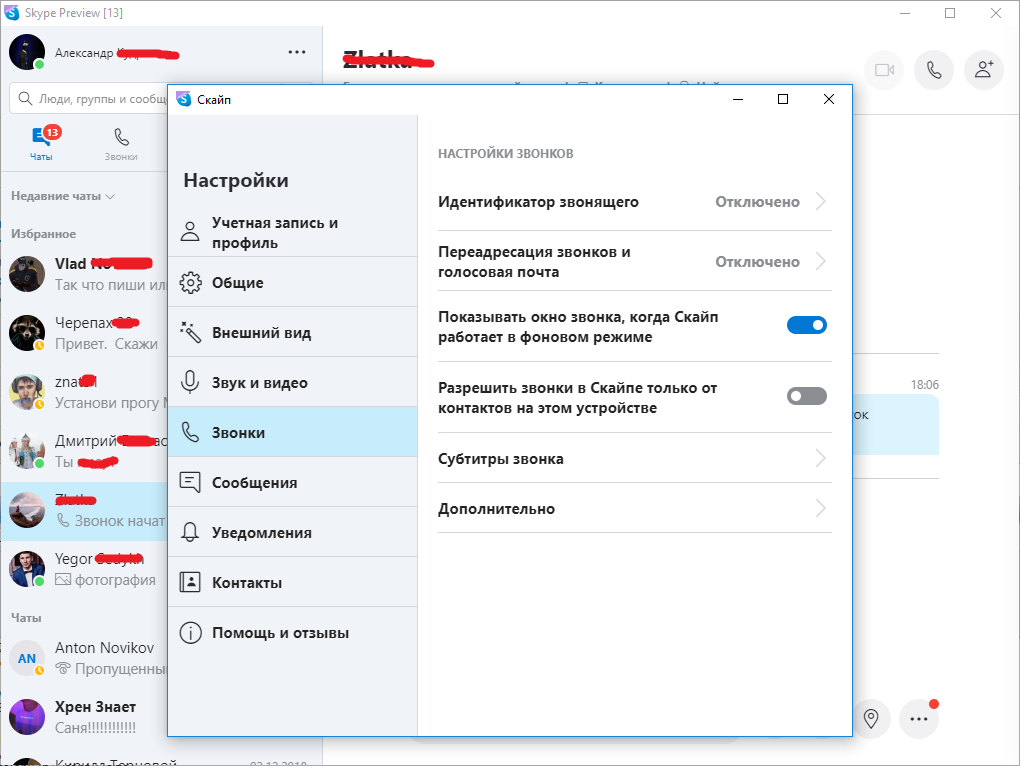
Task: Expand Дополнительно chevron
Action: click(x=820, y=508)
